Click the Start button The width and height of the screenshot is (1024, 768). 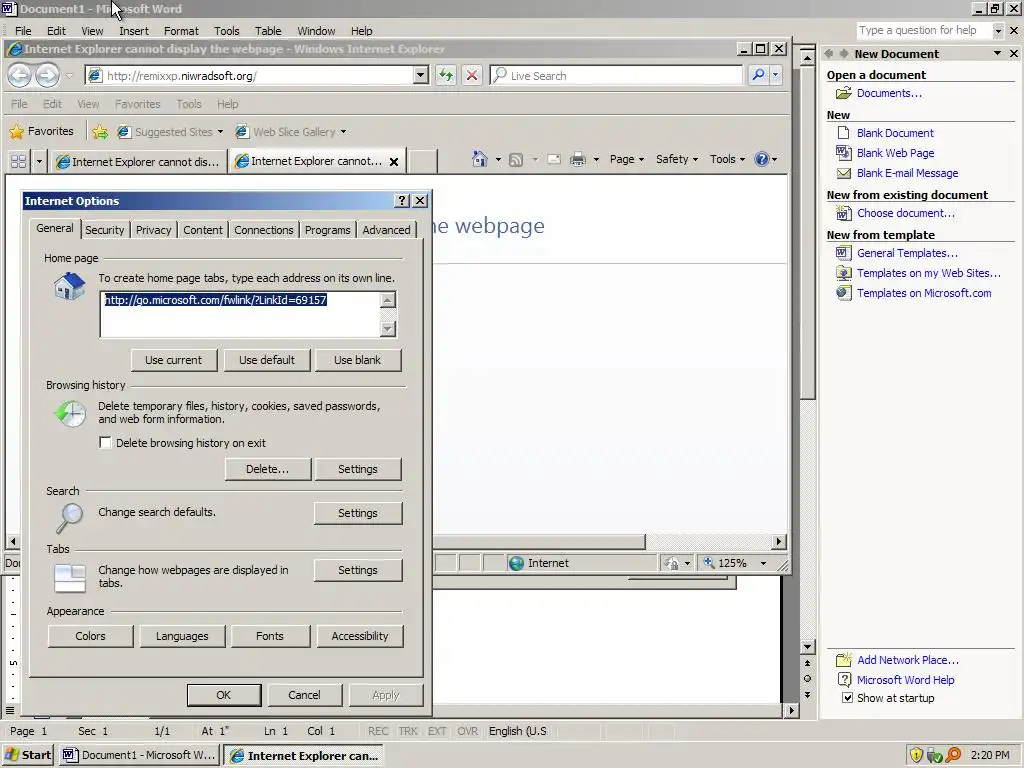coord(27,755)
